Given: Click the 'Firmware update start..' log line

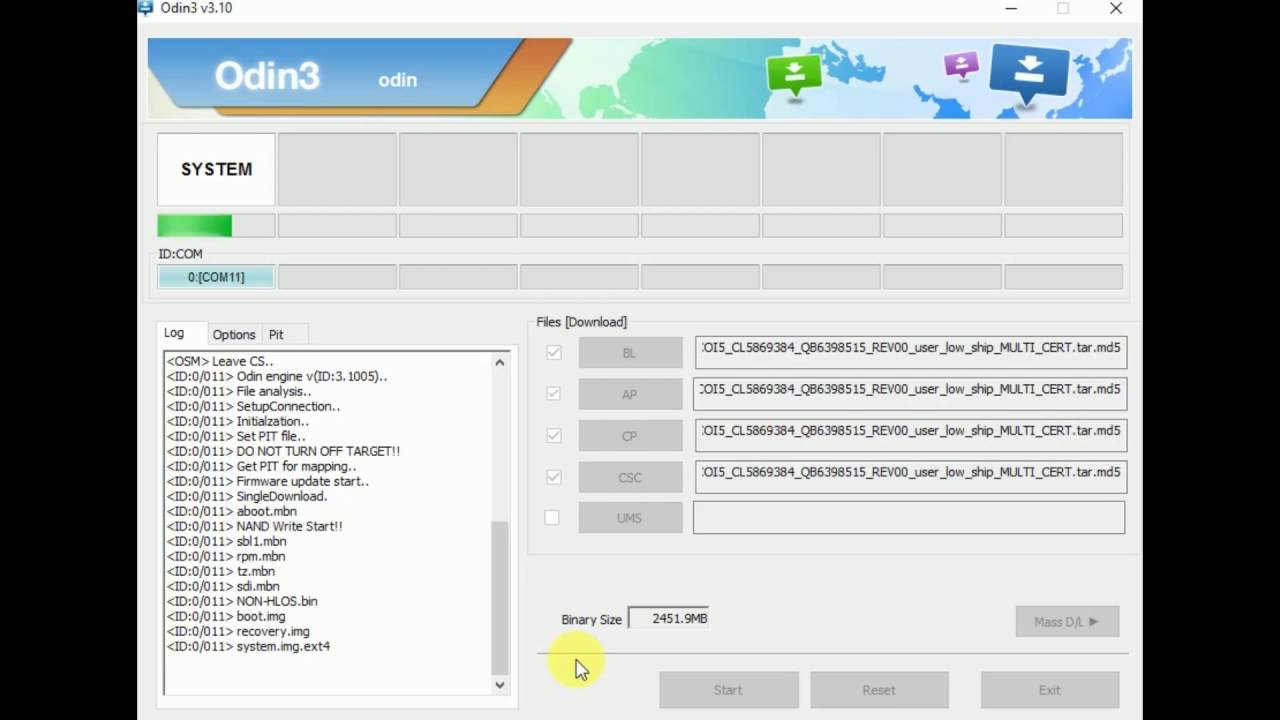Looking at the screenshot, I should [x=268, y=481].
